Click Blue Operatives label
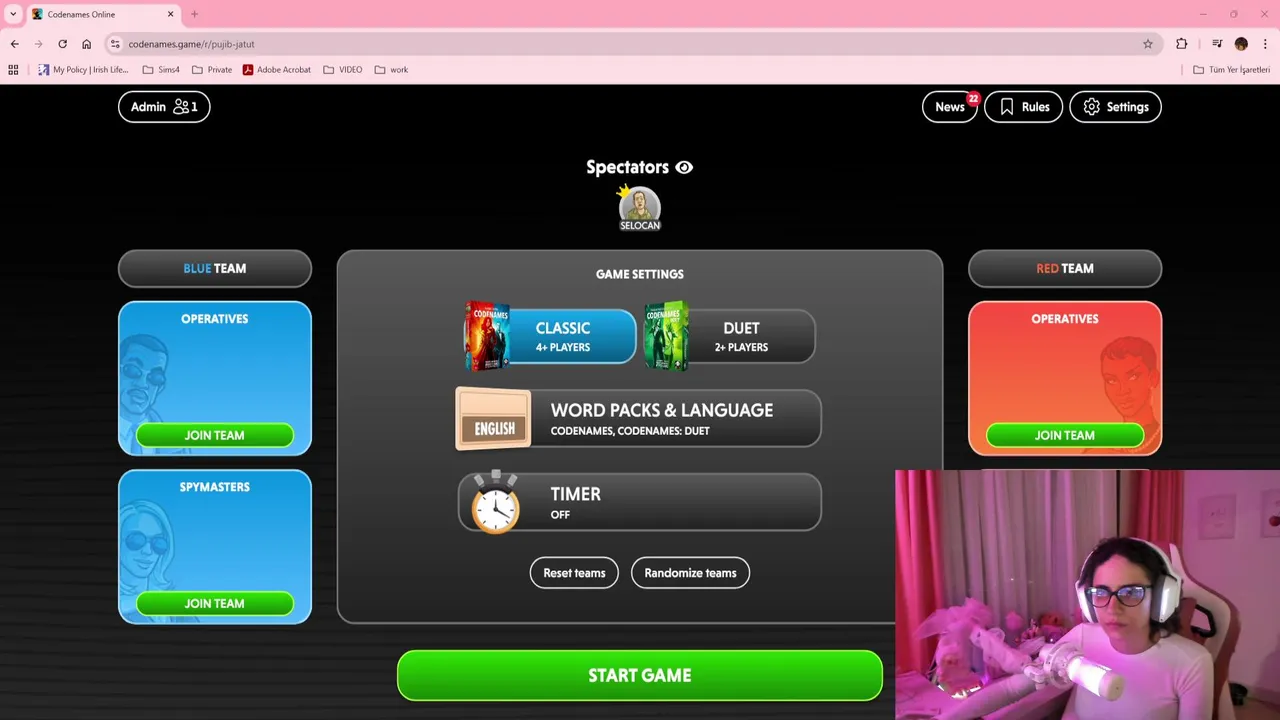The width and height of the screenshot is (1280, 720). point(214,319)
